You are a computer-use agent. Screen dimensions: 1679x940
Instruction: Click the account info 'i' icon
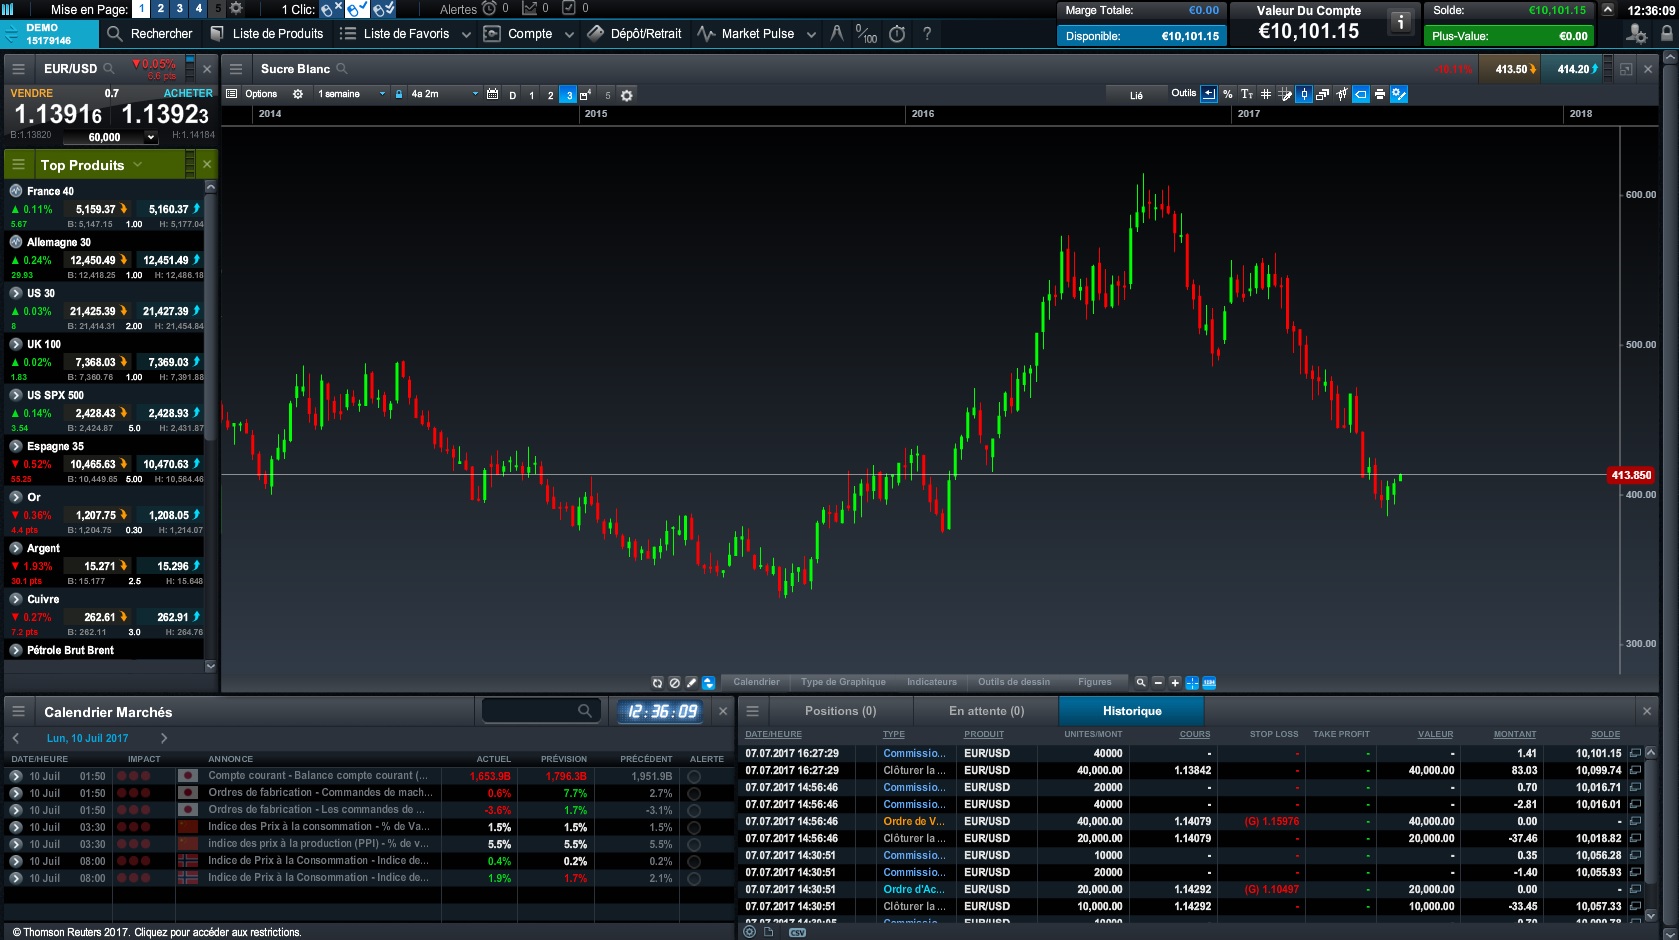click(1400, 22)
